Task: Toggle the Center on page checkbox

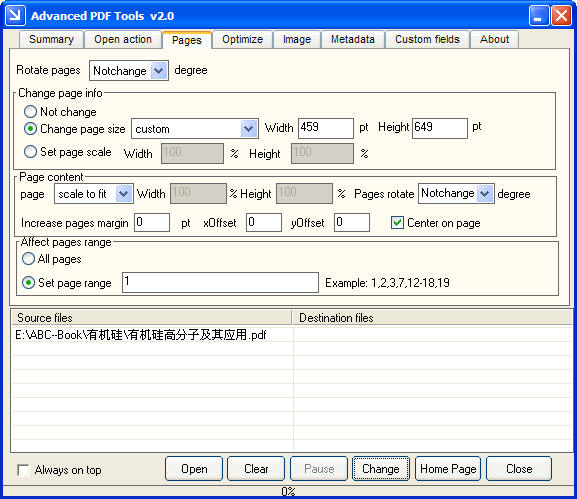Action: point(397,223)
